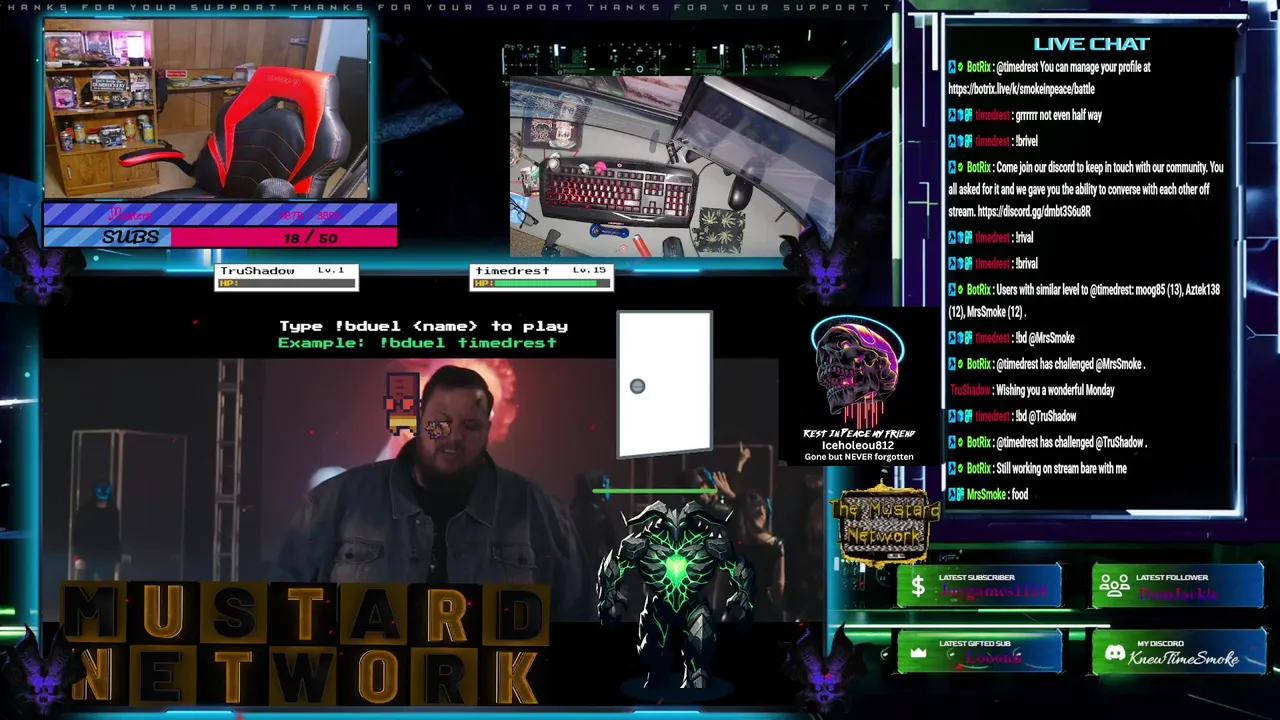The width and height of the screenshot is (1280, 720).
Task: Click 'timedrest has challenged @TruShadow' message
Action: click(x=1071, y=442)
